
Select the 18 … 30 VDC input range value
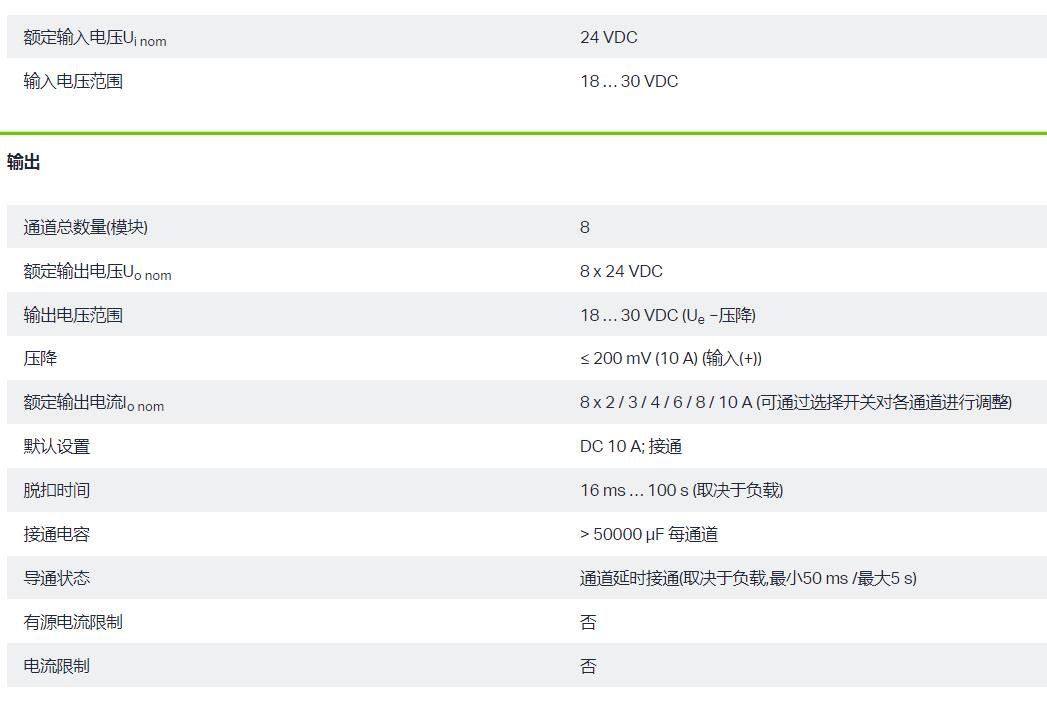pos(628,82)
